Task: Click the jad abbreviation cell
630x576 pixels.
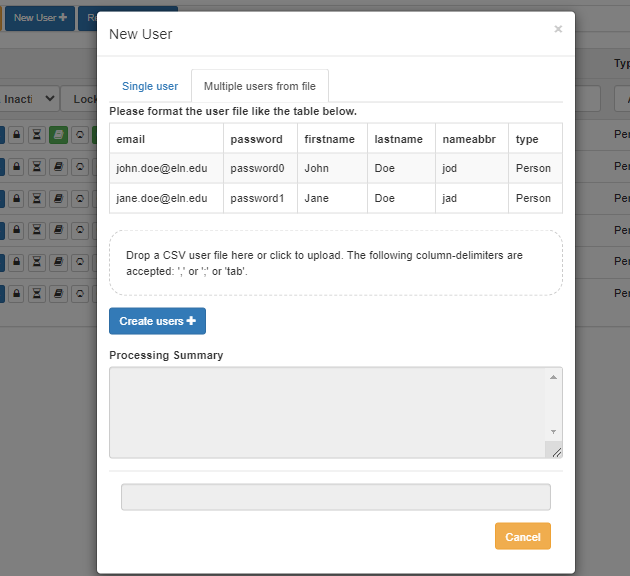Action: coord(472,198)
